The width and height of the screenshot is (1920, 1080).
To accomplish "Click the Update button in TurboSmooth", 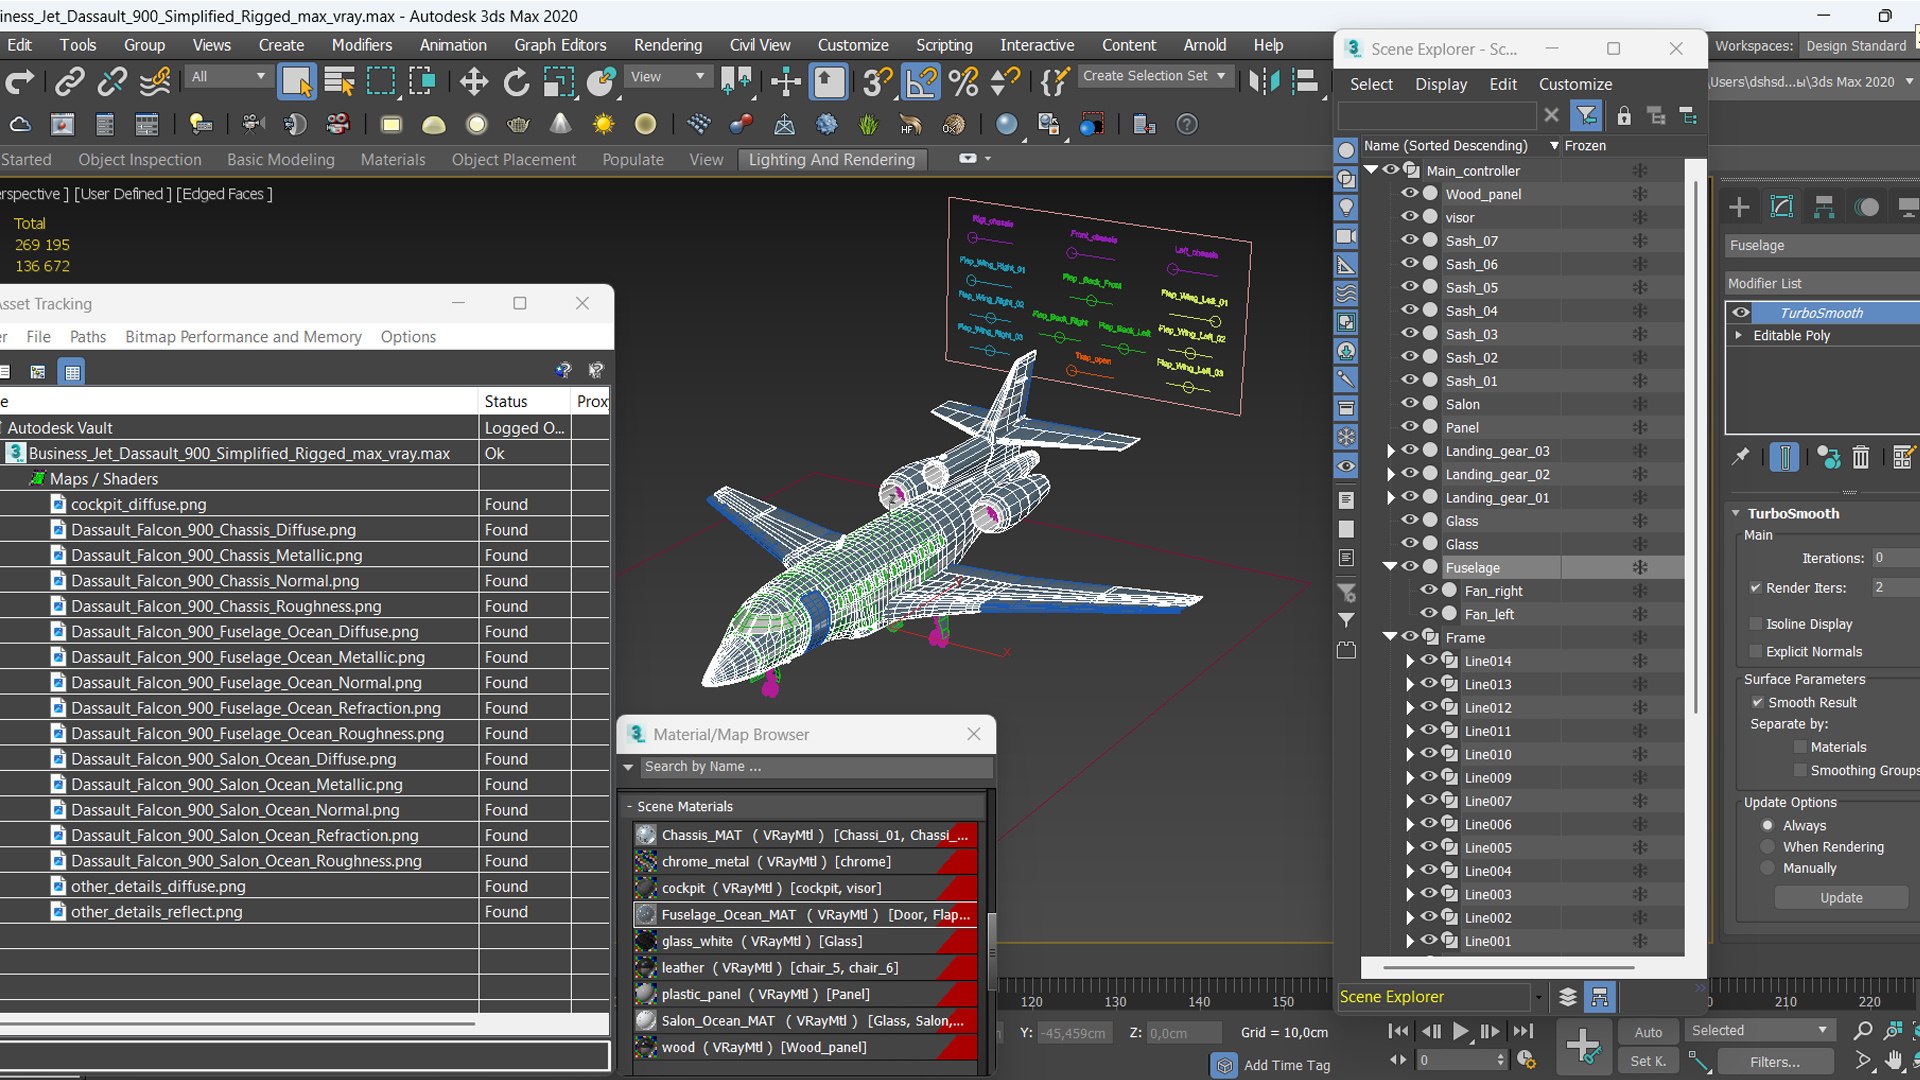I will [1841, 898].
